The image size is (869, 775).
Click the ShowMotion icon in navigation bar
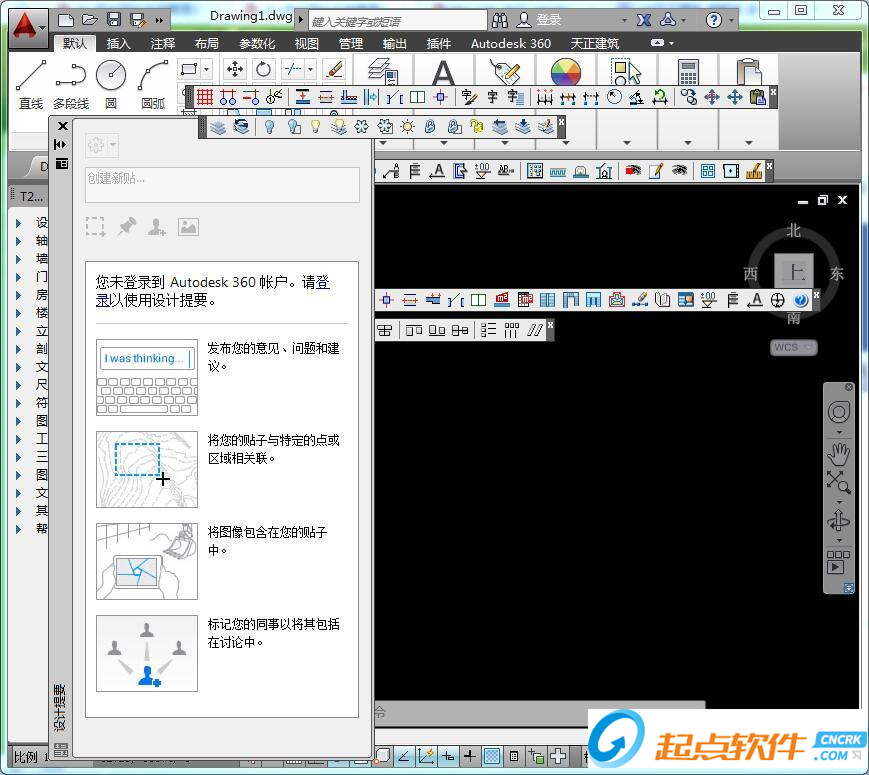pyautogui.click(x=838, y=562)
